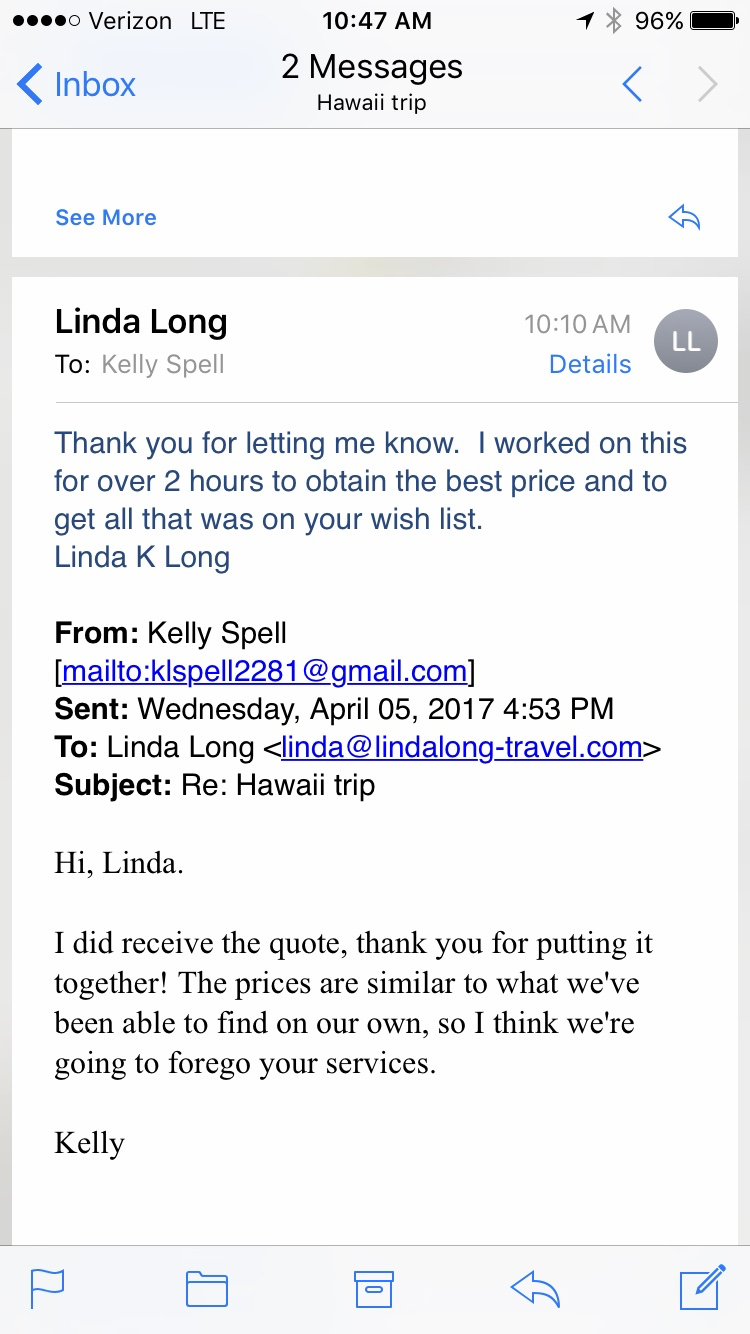Open the klspell2281@gmail.com mailto link

coord(264,671)
